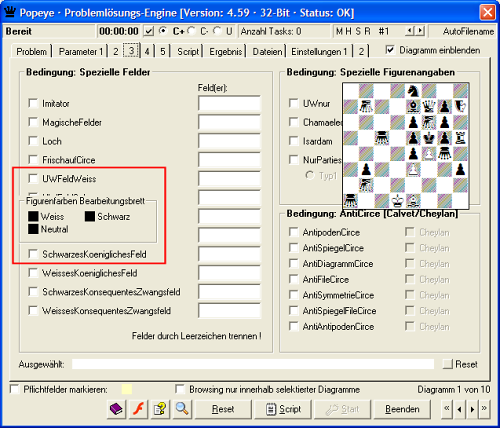Check WeissesKoeniglichesFeld

(x=33, y=273)
